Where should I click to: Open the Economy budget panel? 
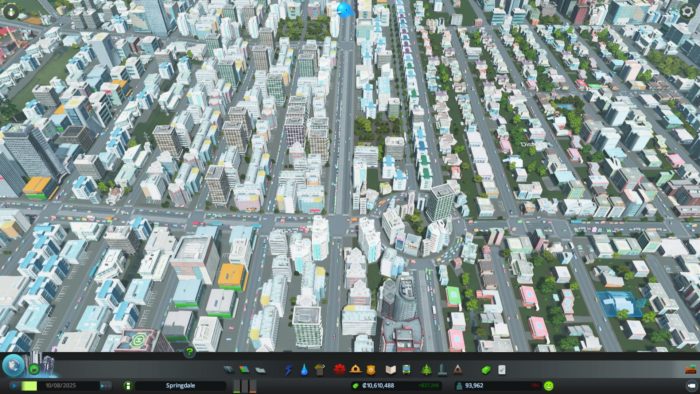point(486,369)
